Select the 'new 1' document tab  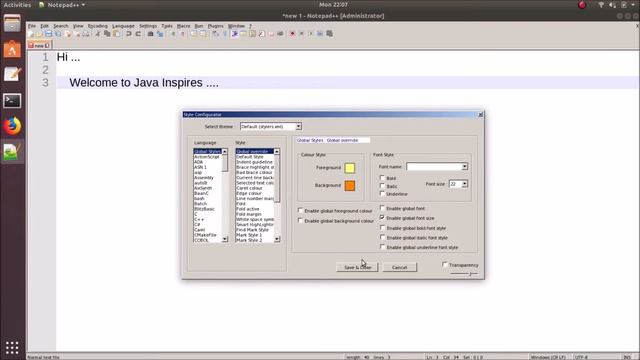(x=39, y=45)
